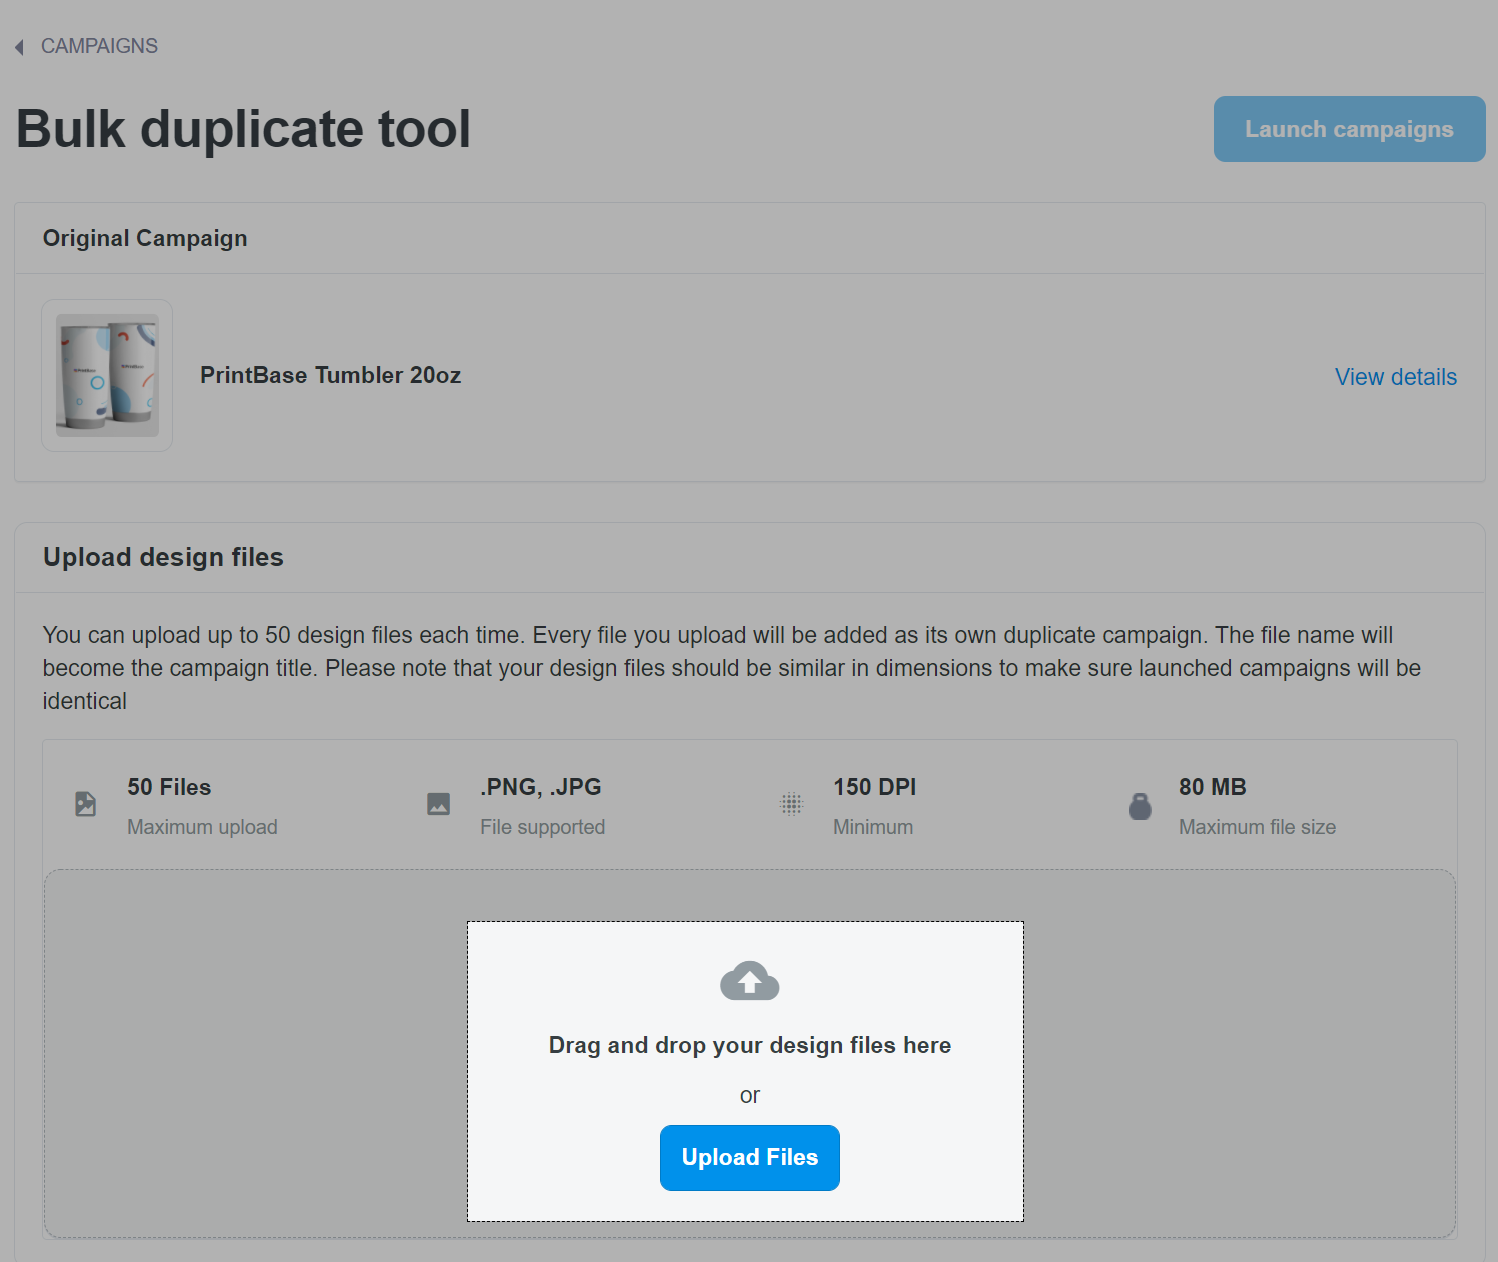This screenshot has width=1498, height=1262.
Task: Click the 'Minimum' label under 150 DPI
Action: pyautogui.click(x=873, y=827)
